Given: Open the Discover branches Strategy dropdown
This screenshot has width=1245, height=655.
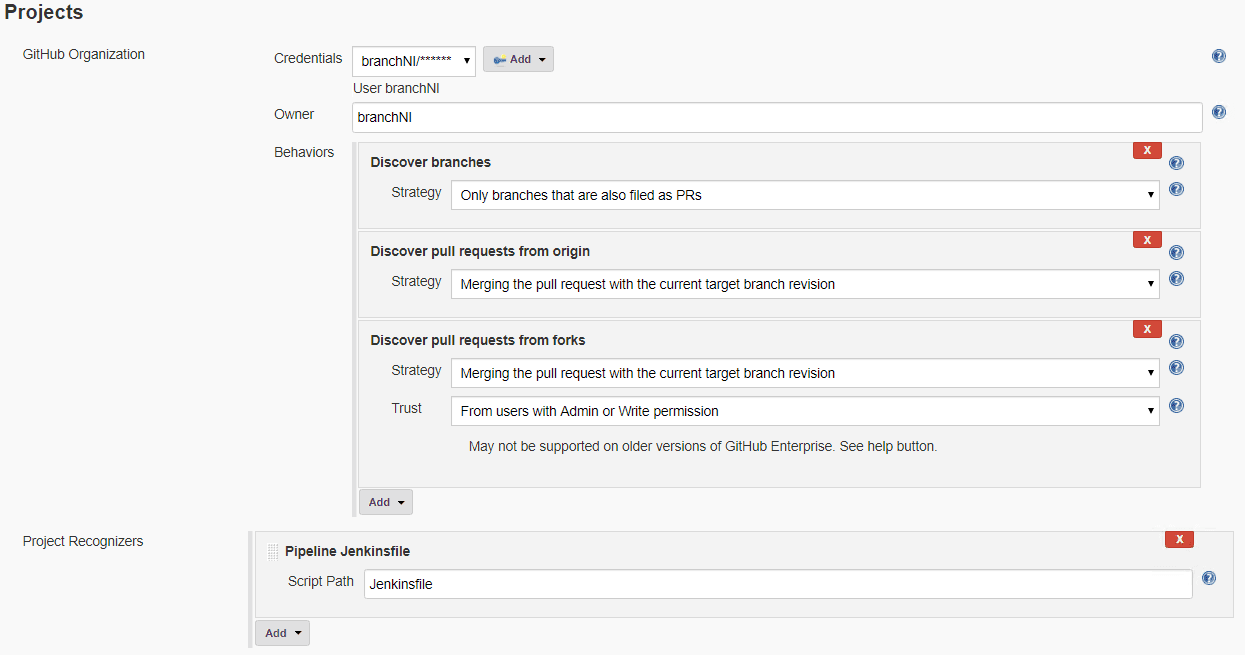Looking at the screenshot, I should (804, 194).
